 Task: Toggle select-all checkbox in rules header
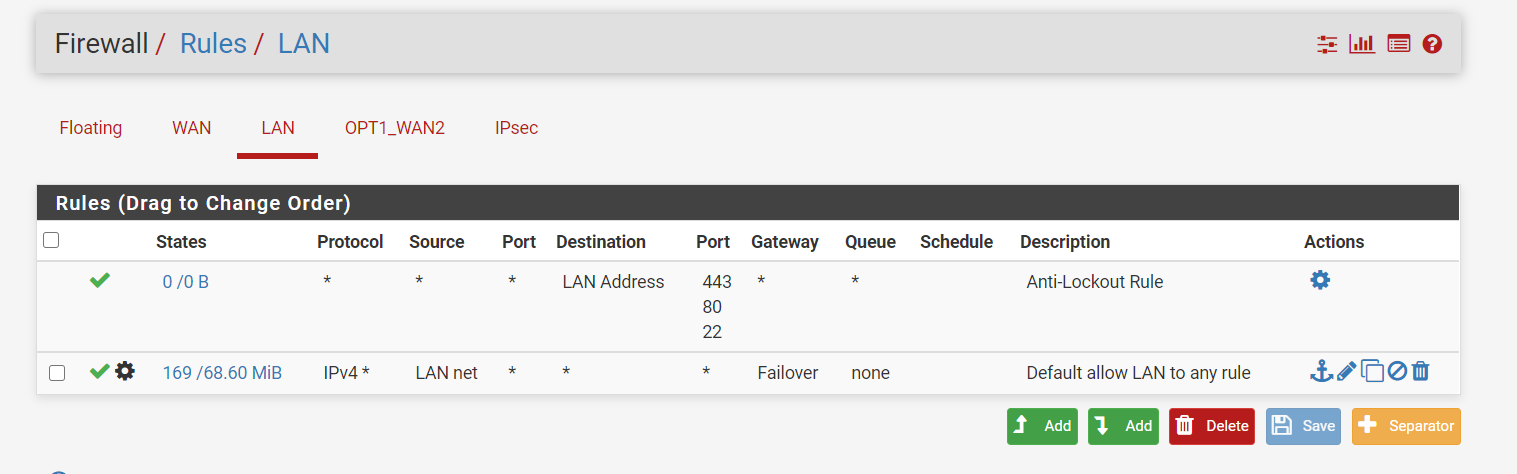52,240
